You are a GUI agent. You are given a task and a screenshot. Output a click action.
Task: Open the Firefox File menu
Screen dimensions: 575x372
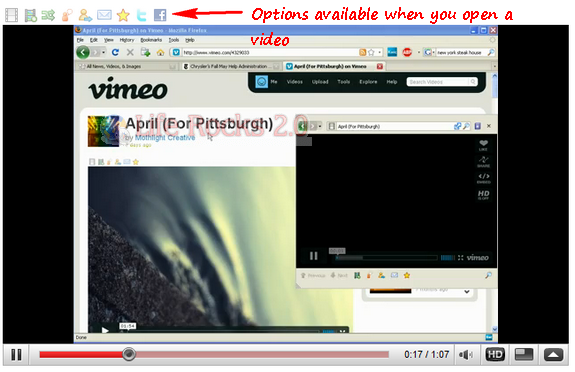tap(80, 40)
